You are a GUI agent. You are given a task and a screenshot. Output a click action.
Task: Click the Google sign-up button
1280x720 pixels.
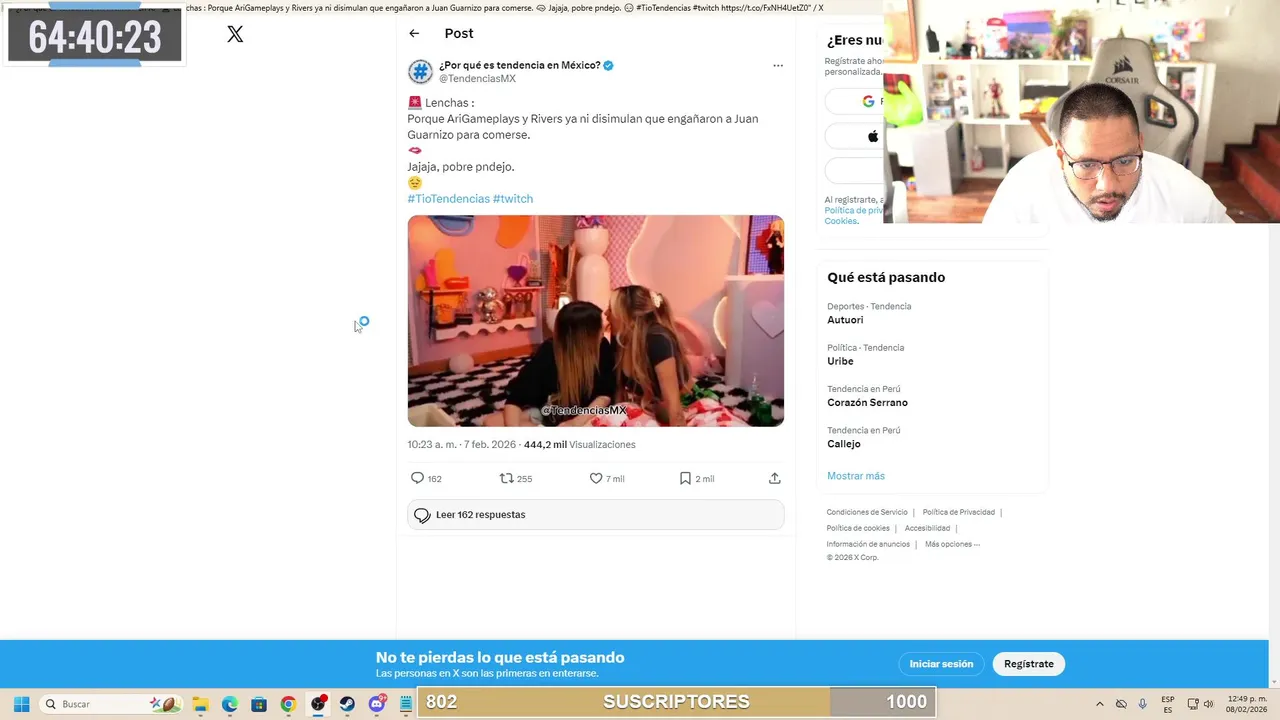[854, 101]
